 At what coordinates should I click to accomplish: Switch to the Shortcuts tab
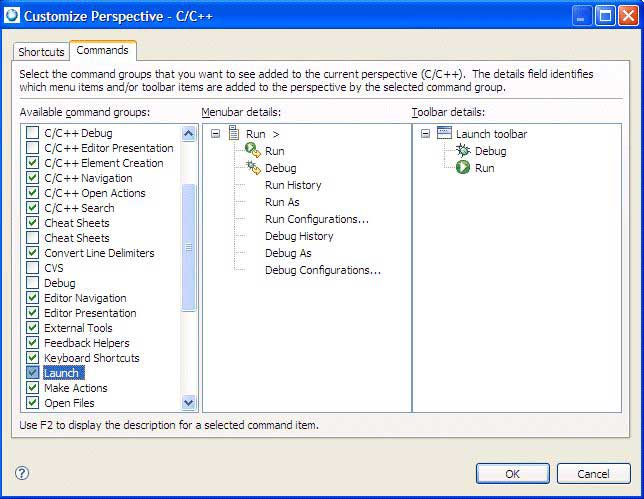click(x=41, y=52)
